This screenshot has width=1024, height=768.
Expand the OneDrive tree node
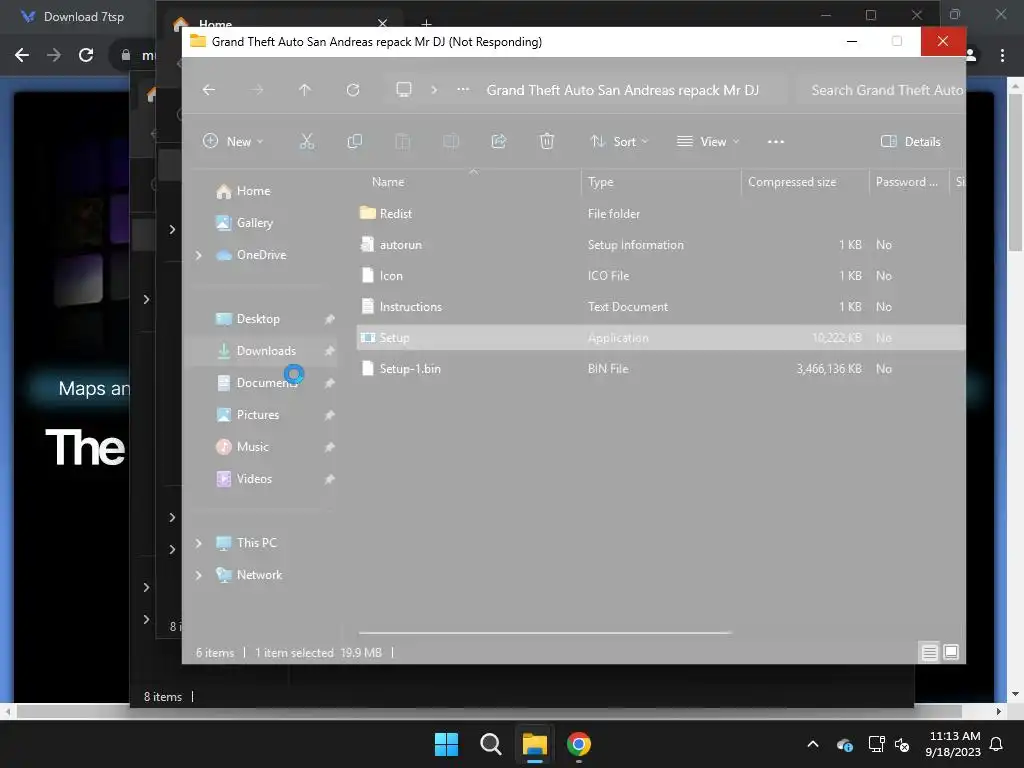pos(199,255)
